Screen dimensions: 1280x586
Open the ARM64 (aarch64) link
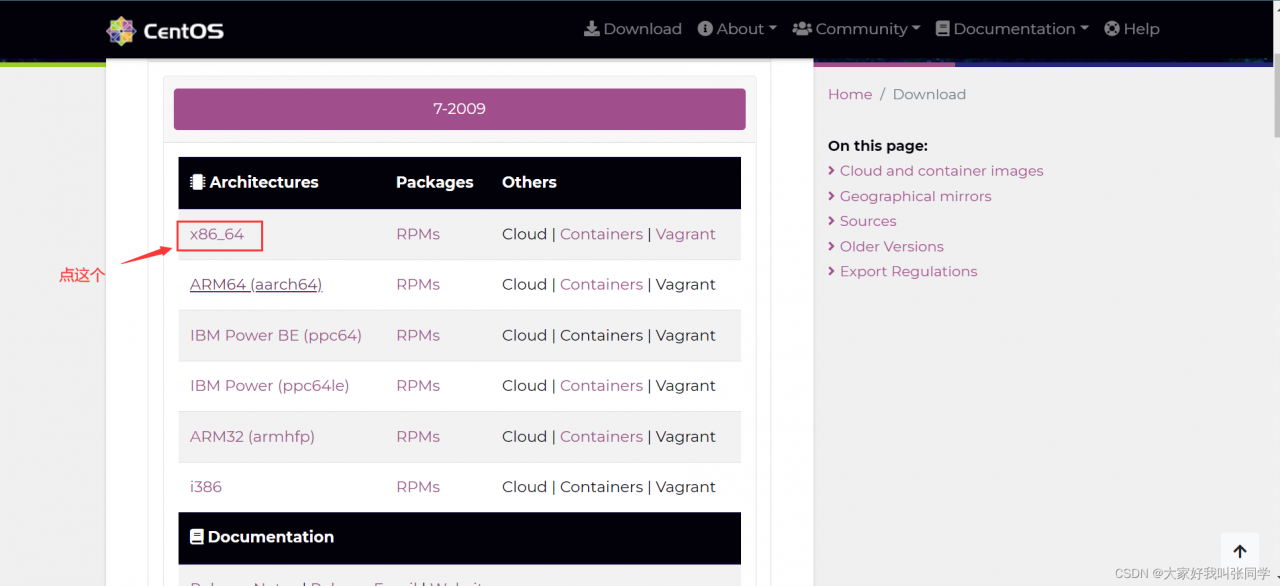[256, 285]
